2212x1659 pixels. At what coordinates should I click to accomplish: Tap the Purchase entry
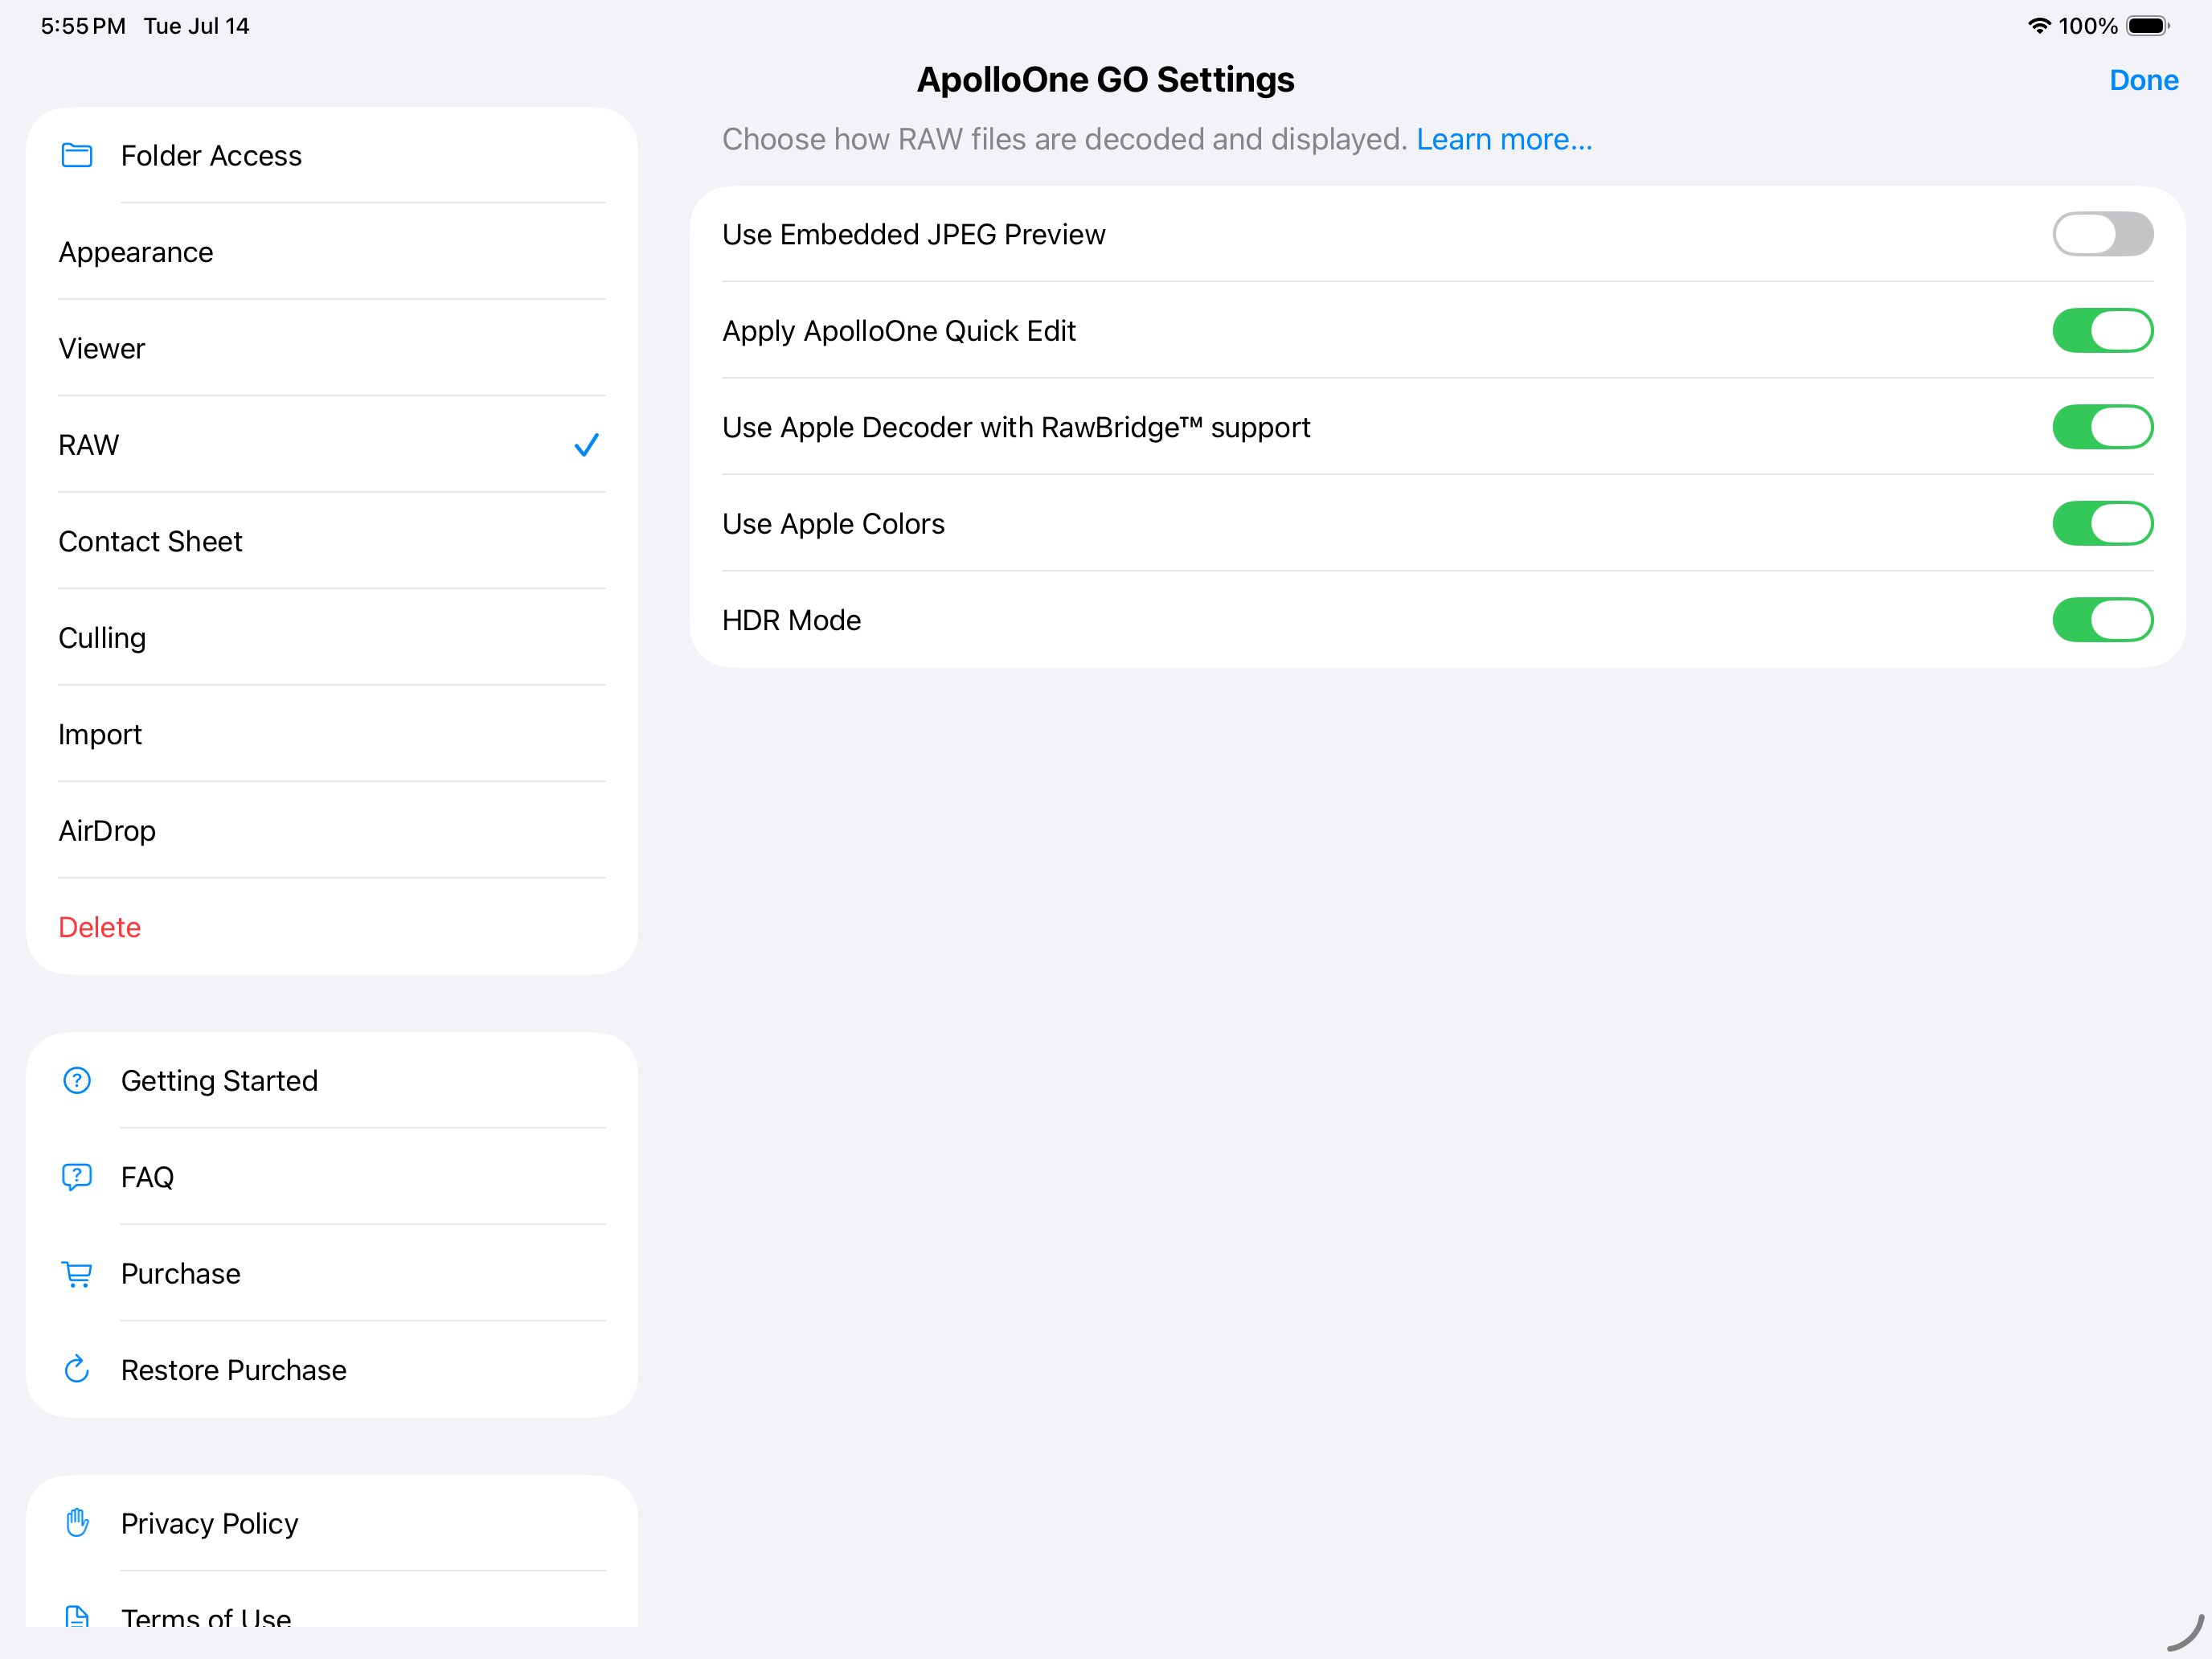[332, 1274]
